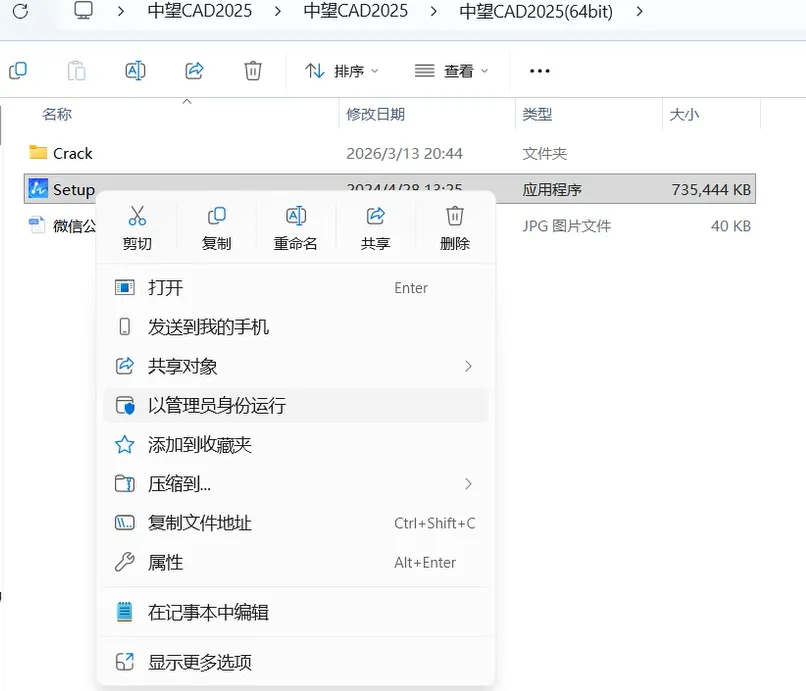
Task: Expand chevron after the monitor icon
Action: [121, 11]
